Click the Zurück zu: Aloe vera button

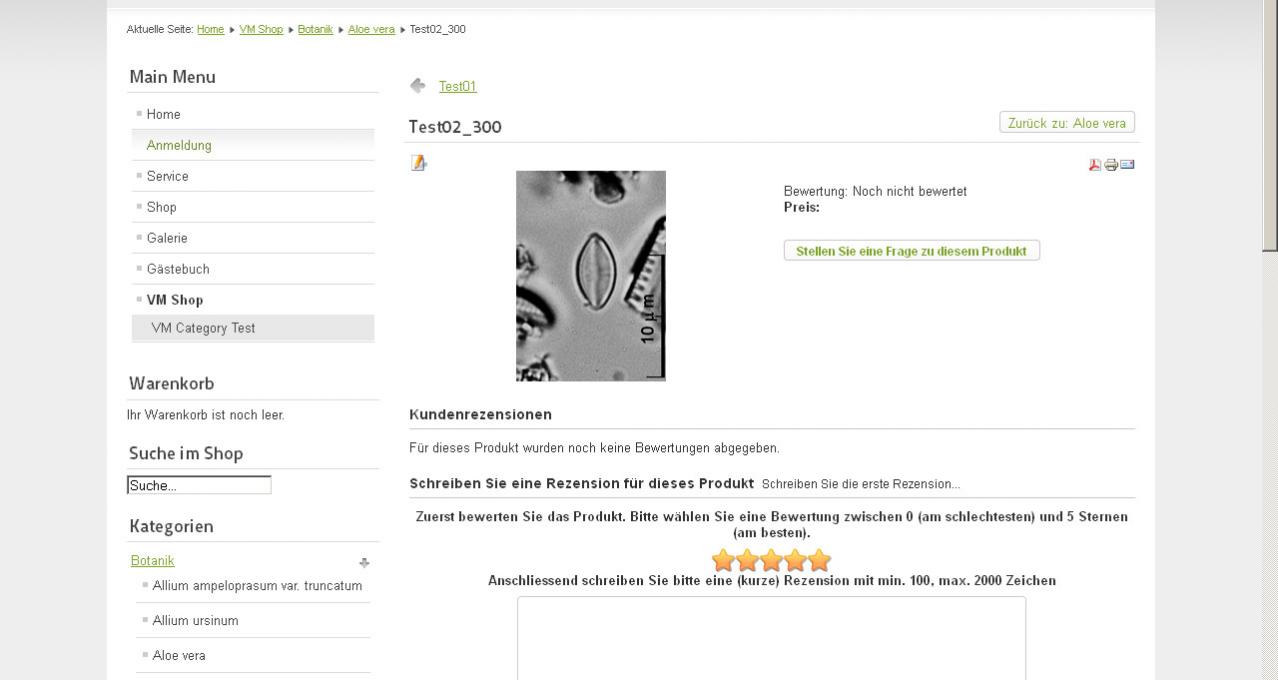point(1067,123)
